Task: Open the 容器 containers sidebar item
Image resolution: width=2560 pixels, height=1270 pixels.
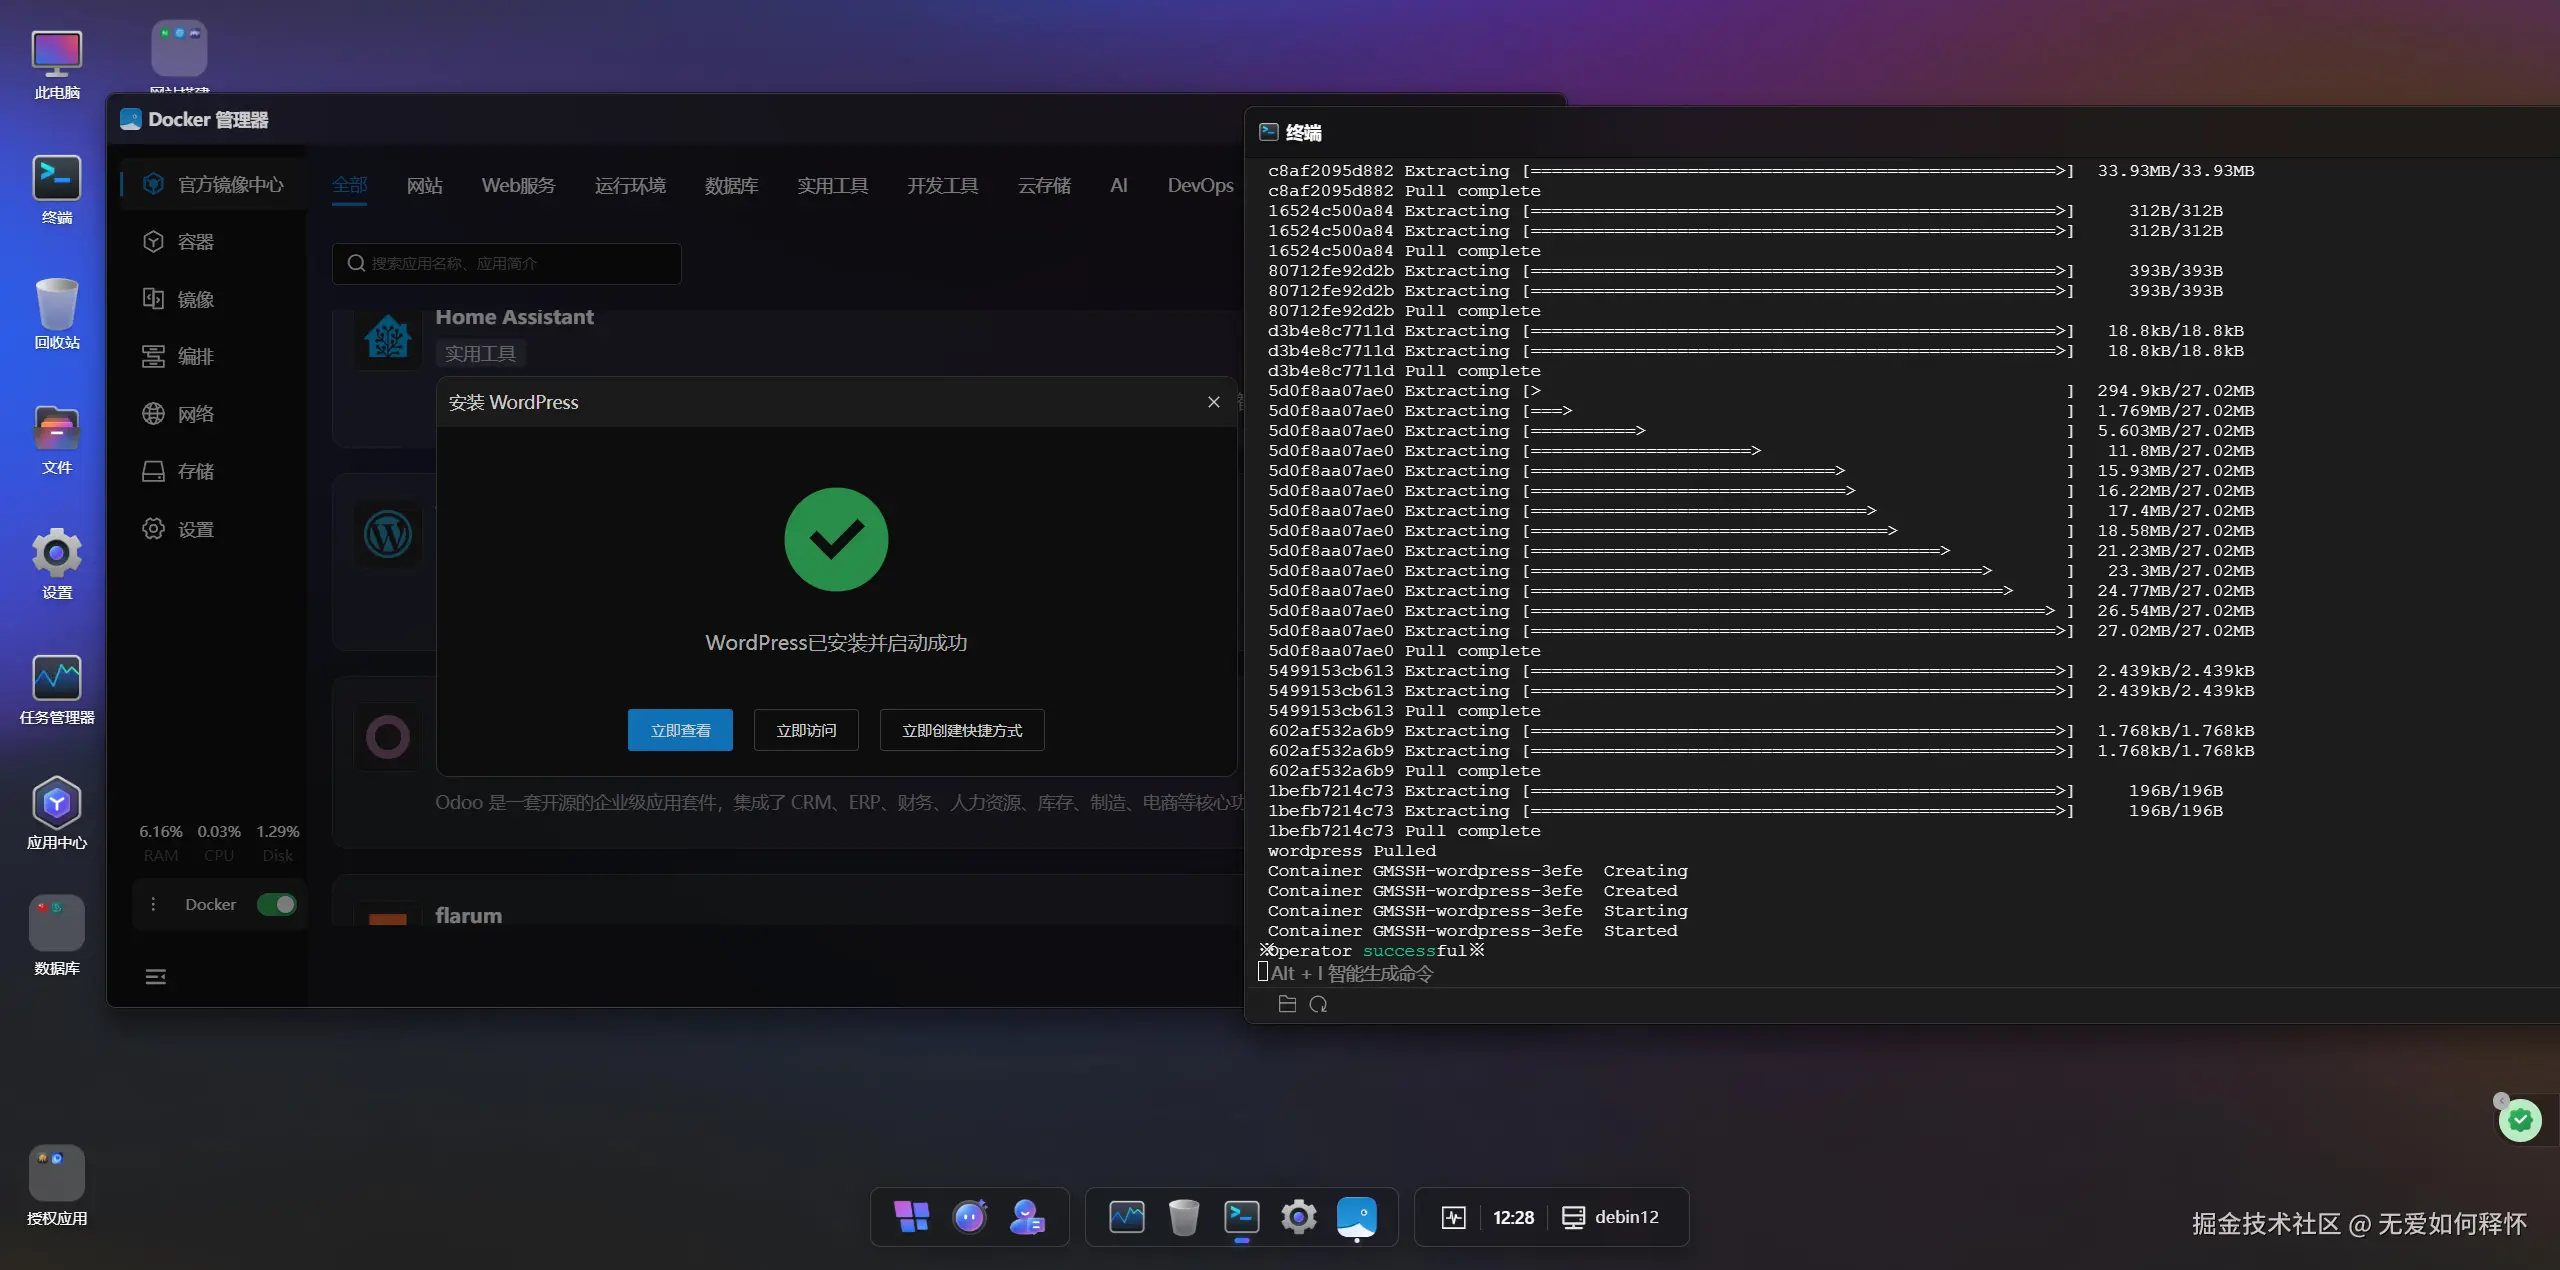Action: tap(195, 242)
